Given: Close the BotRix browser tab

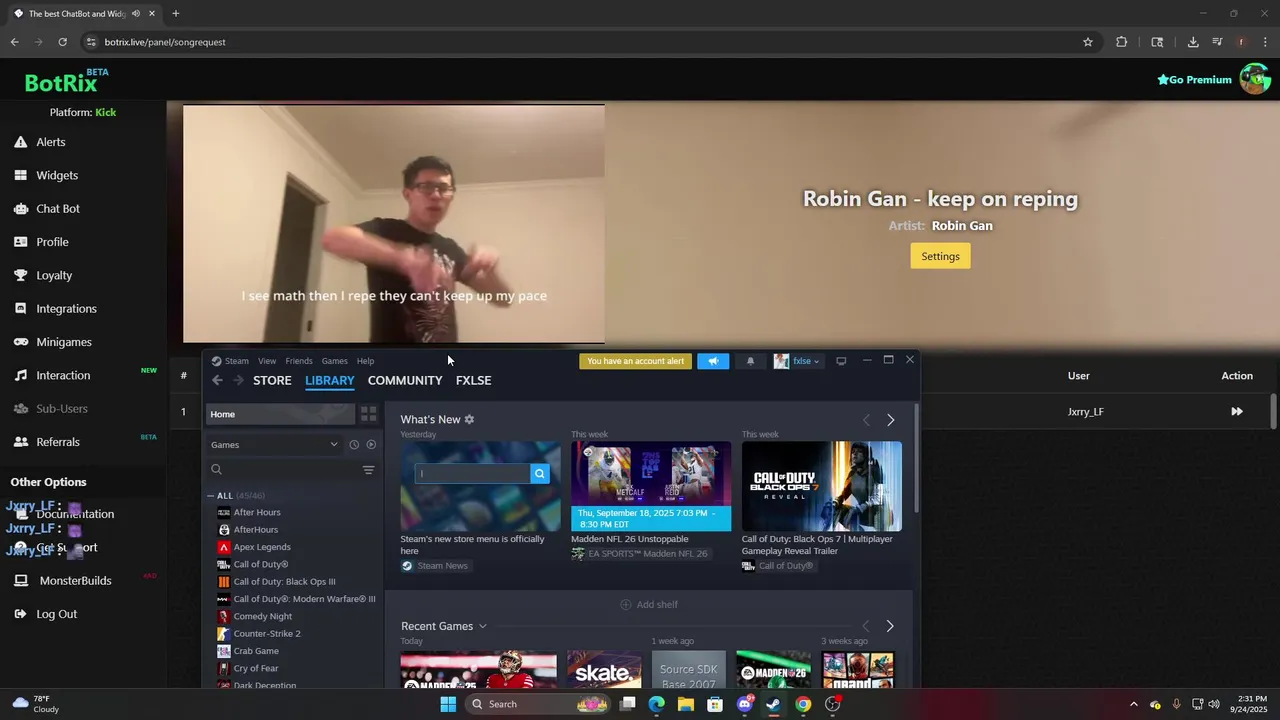Looking at the screenshot, I should (x=152, y=14).
